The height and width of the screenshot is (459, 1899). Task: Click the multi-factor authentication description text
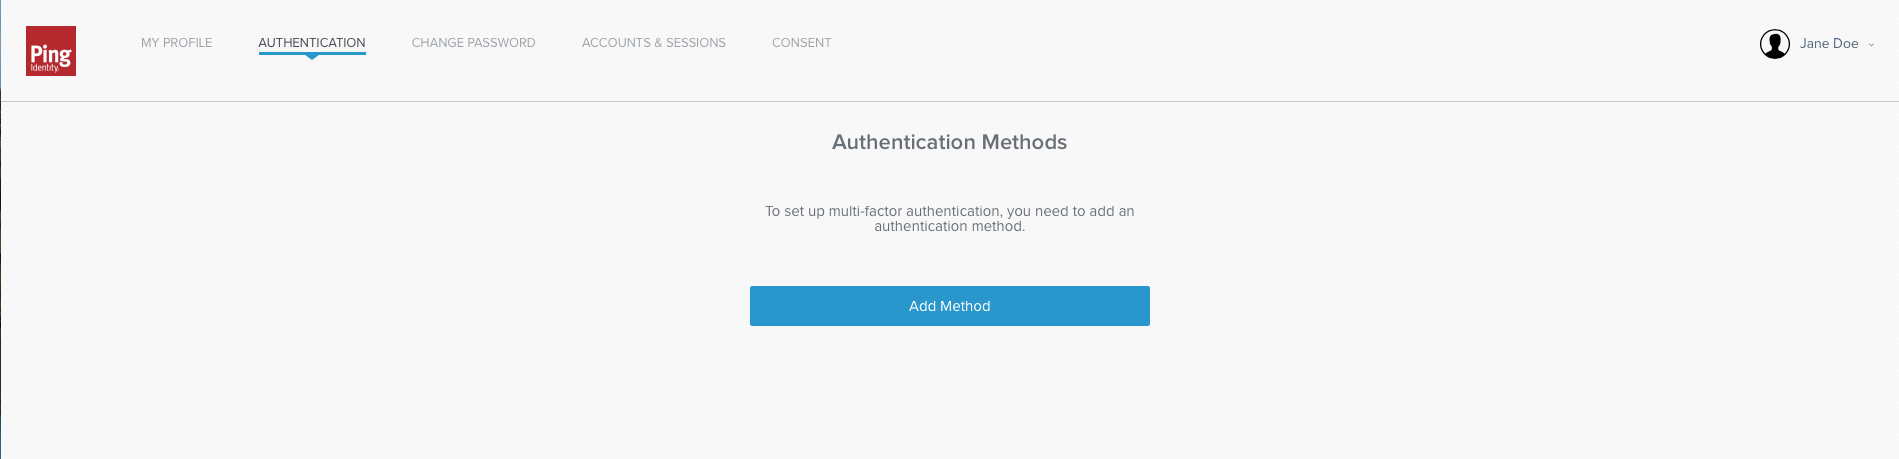949,218
